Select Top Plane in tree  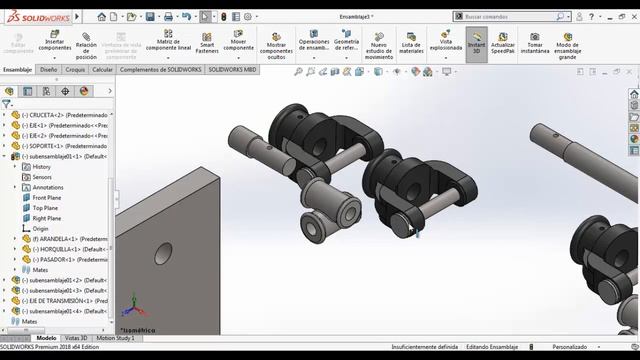coord(45,208)
